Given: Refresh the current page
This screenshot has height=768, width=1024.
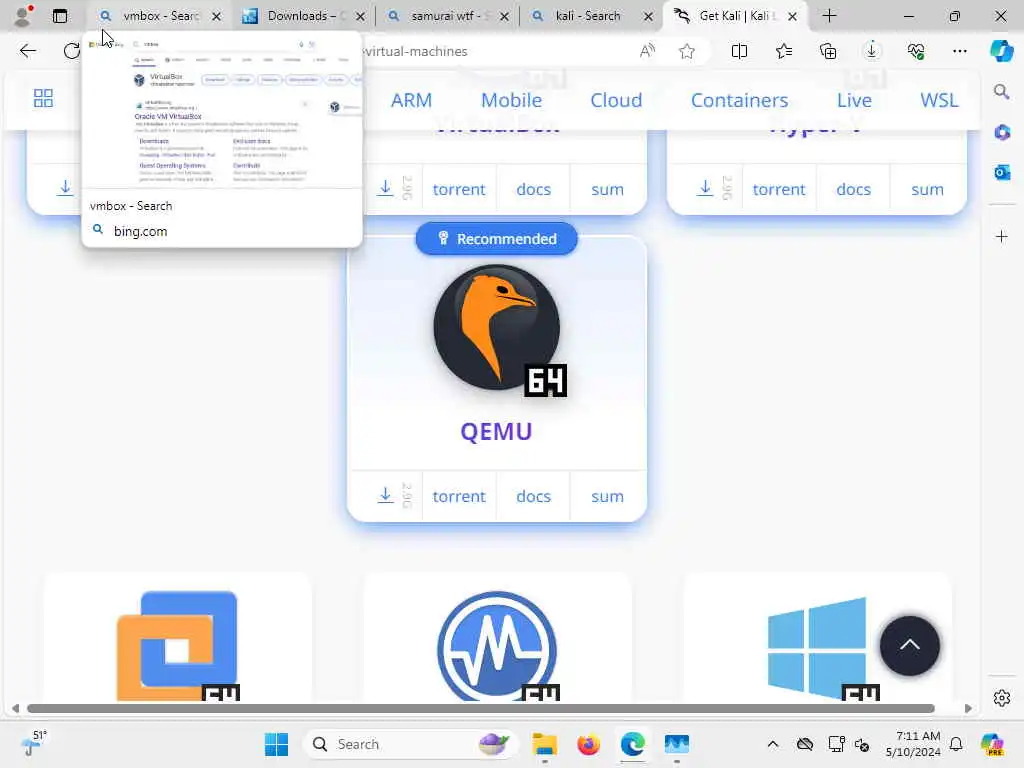Looking at the screenshot, I should click(71, 51).
